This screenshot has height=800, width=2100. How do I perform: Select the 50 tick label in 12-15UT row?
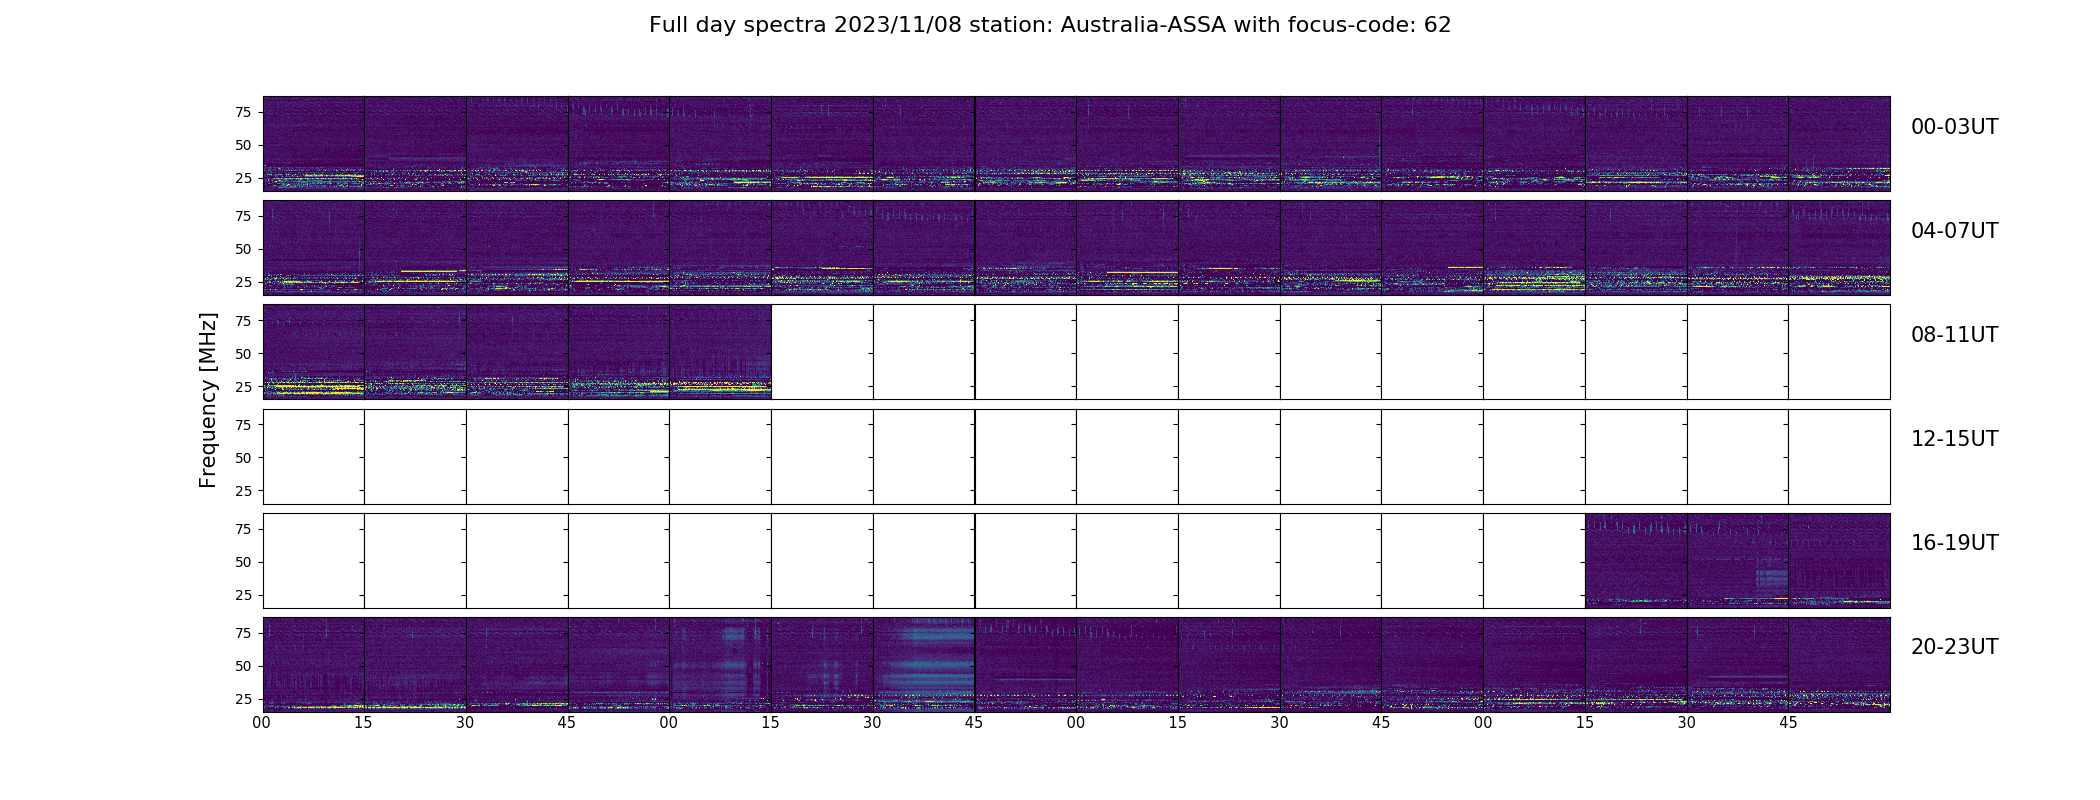coord(243,457)
